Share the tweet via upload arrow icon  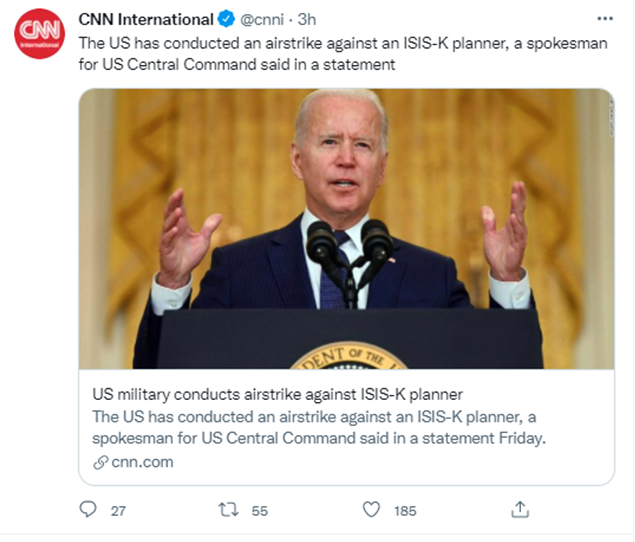[520, 510]
